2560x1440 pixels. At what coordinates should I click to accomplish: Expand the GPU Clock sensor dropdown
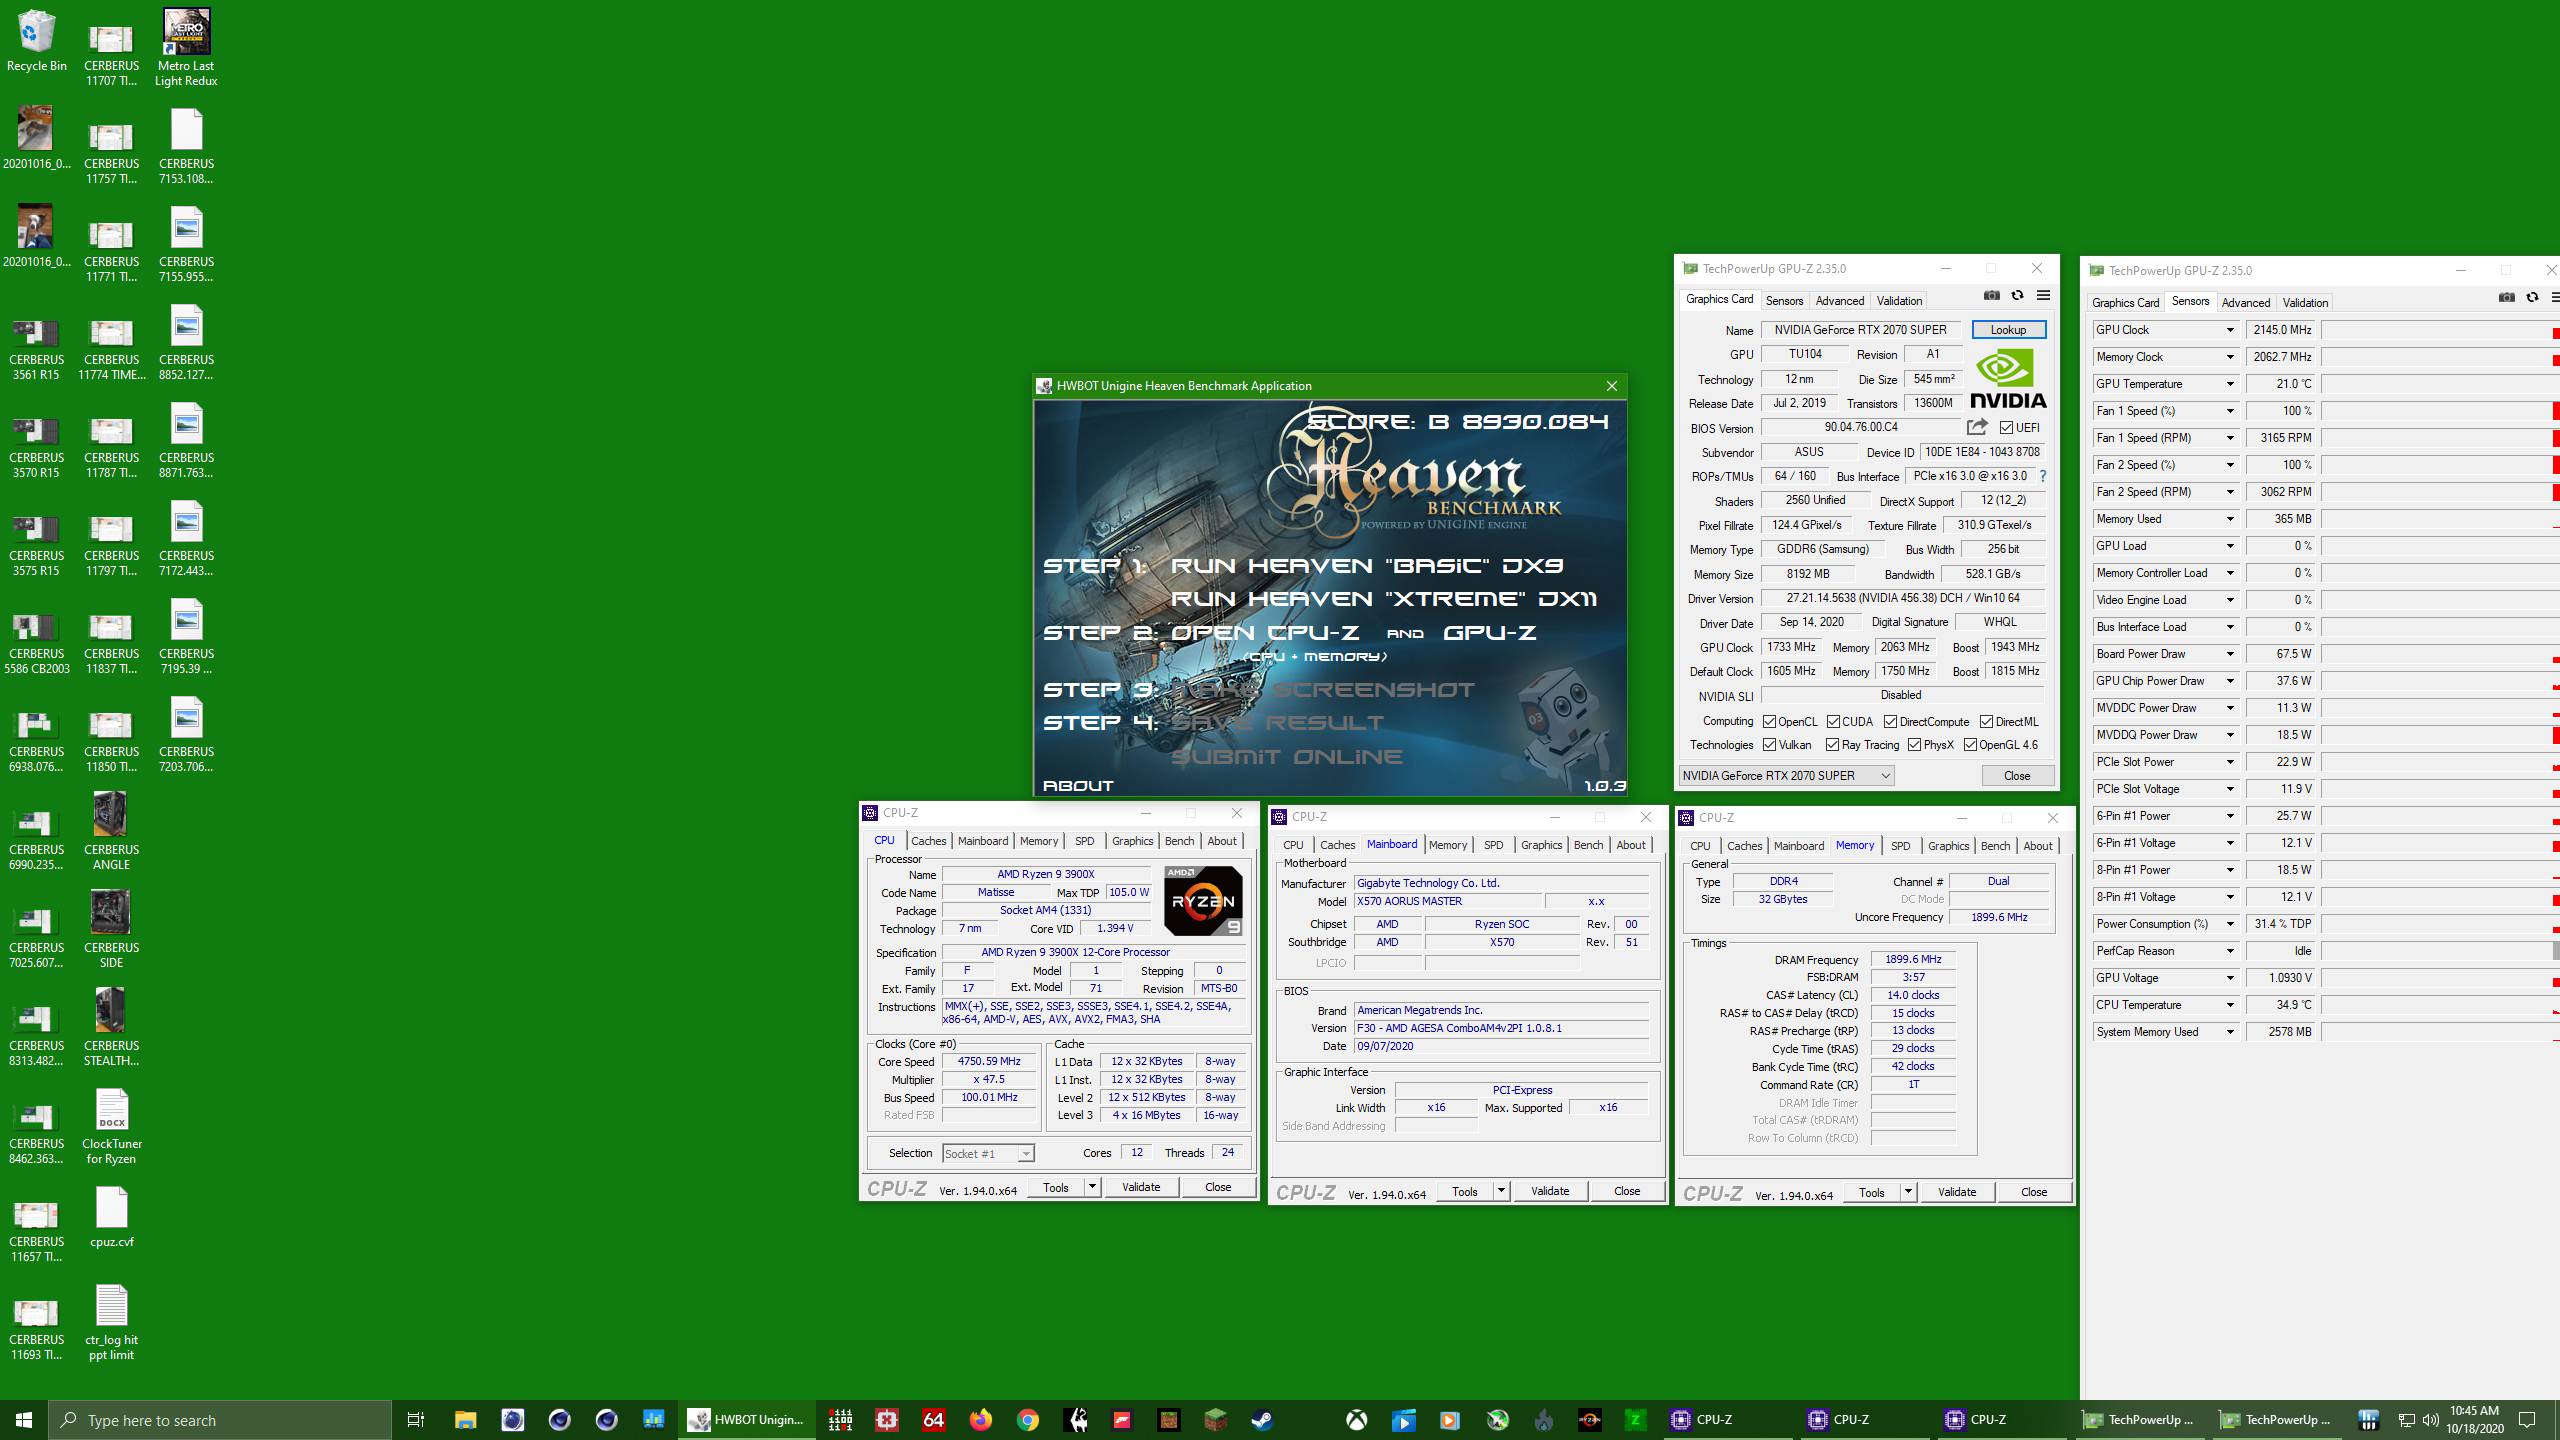(x=2230, y=330)
